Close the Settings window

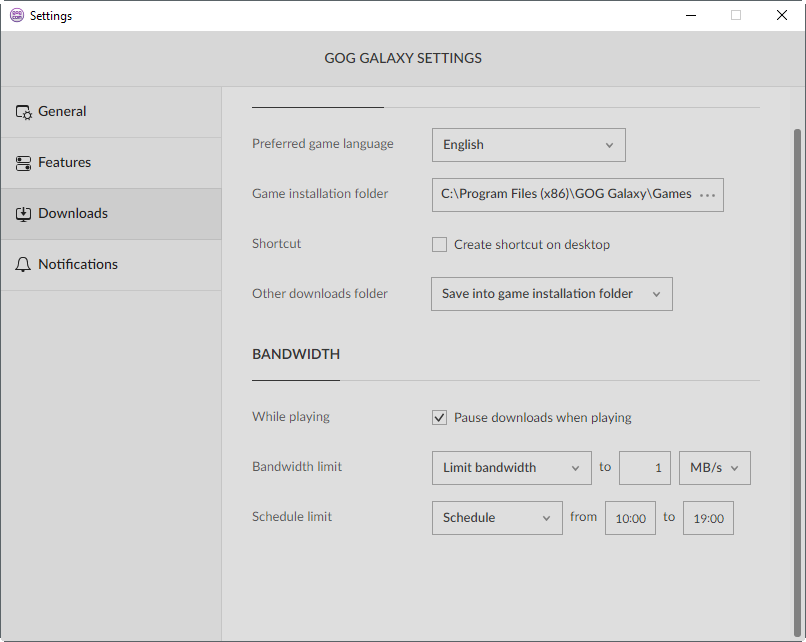click(781, 15)
